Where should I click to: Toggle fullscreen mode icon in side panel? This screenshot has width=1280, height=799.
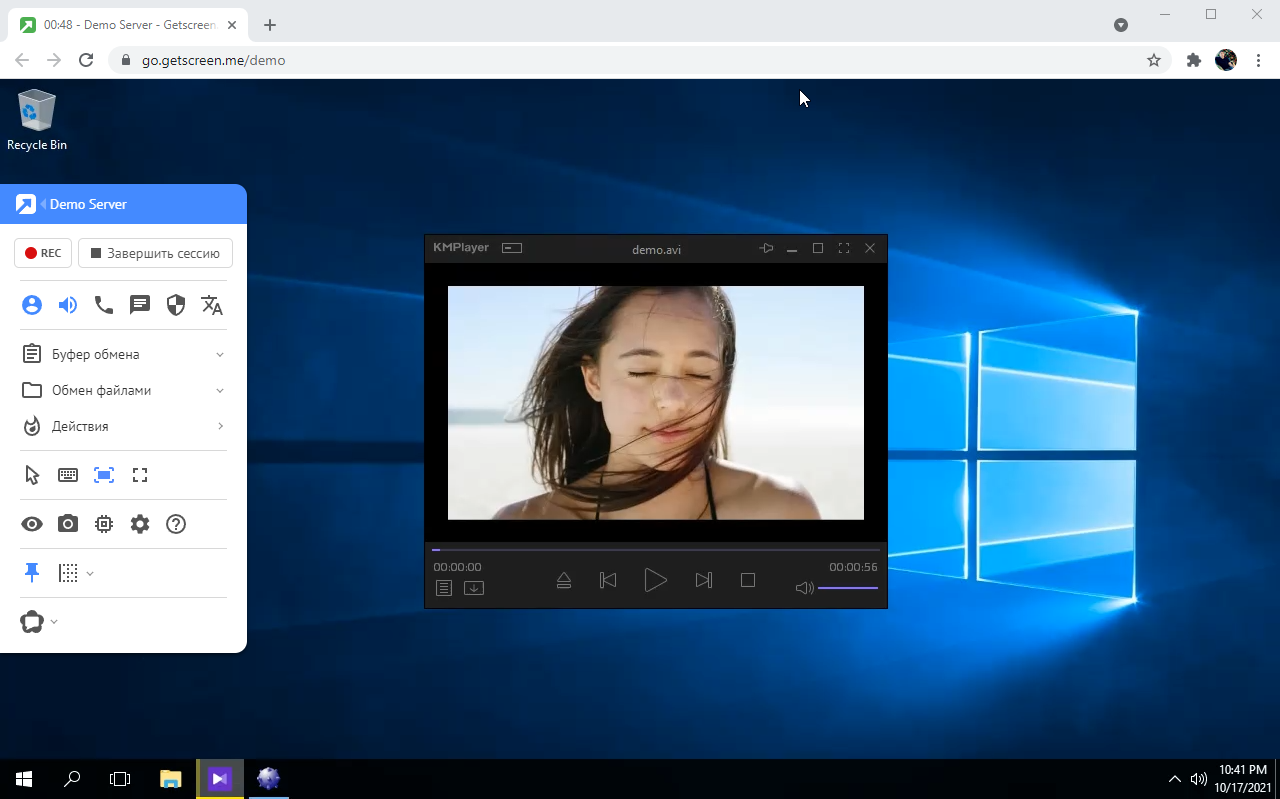click(x=140, y=475)
